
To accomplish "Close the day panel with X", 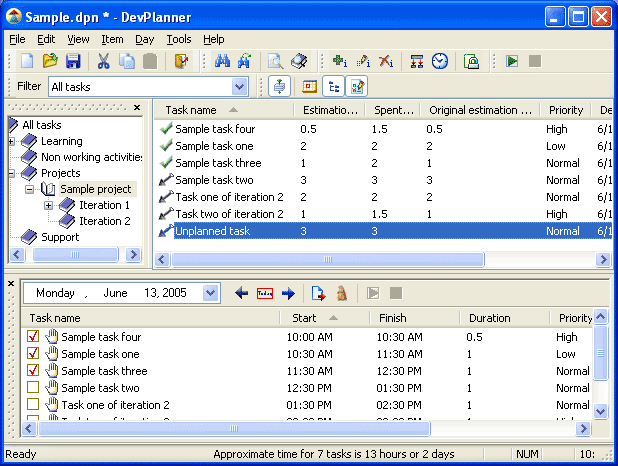I will 11,283.
